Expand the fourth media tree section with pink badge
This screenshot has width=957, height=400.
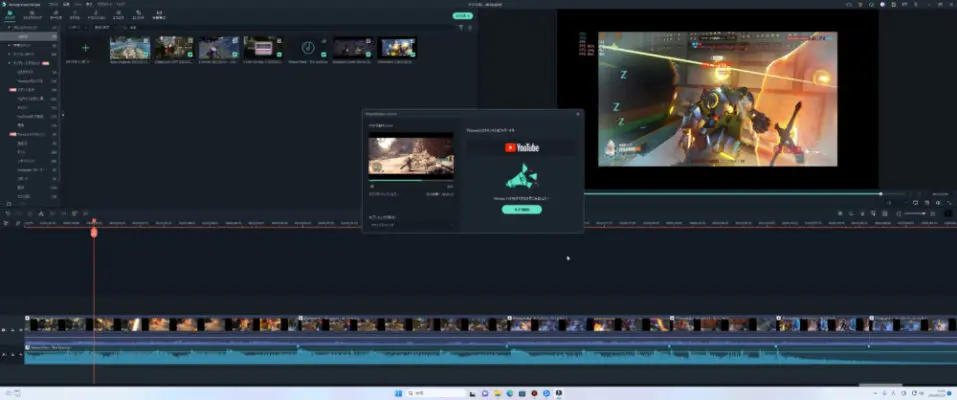[9, 63]
